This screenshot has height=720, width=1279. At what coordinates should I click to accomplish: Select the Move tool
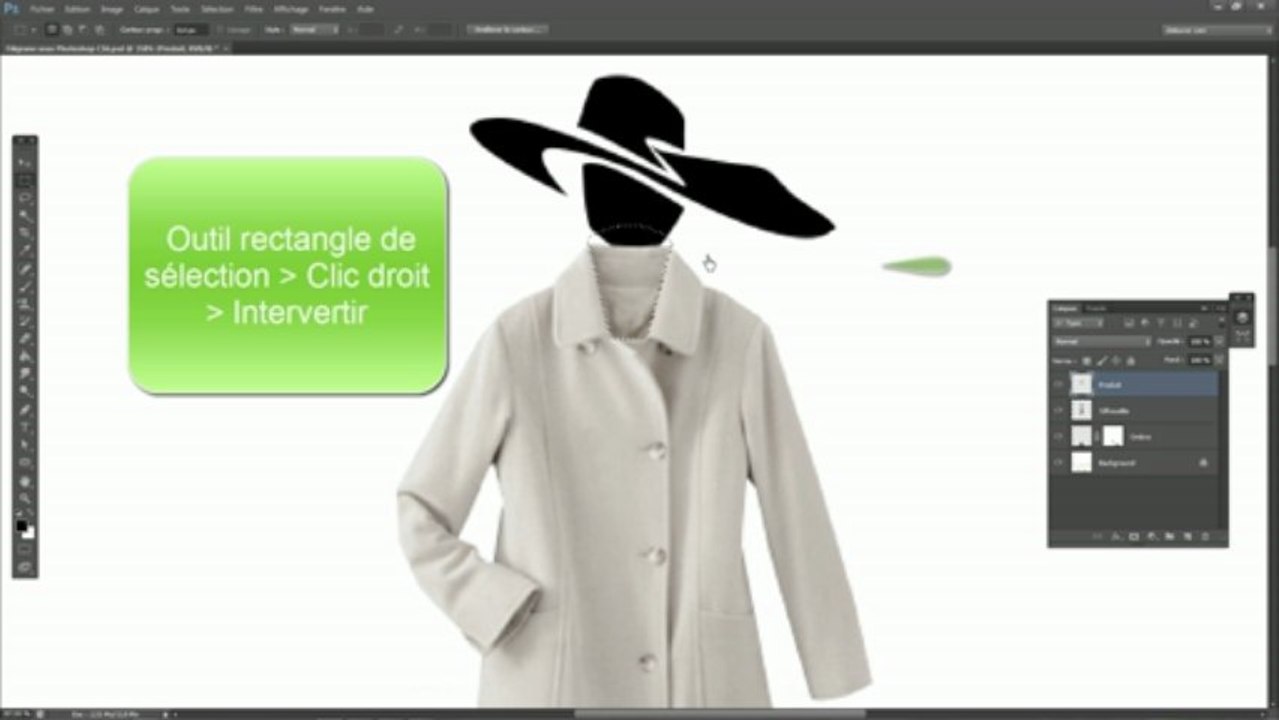pyautogui.click(x=25, y=160)
